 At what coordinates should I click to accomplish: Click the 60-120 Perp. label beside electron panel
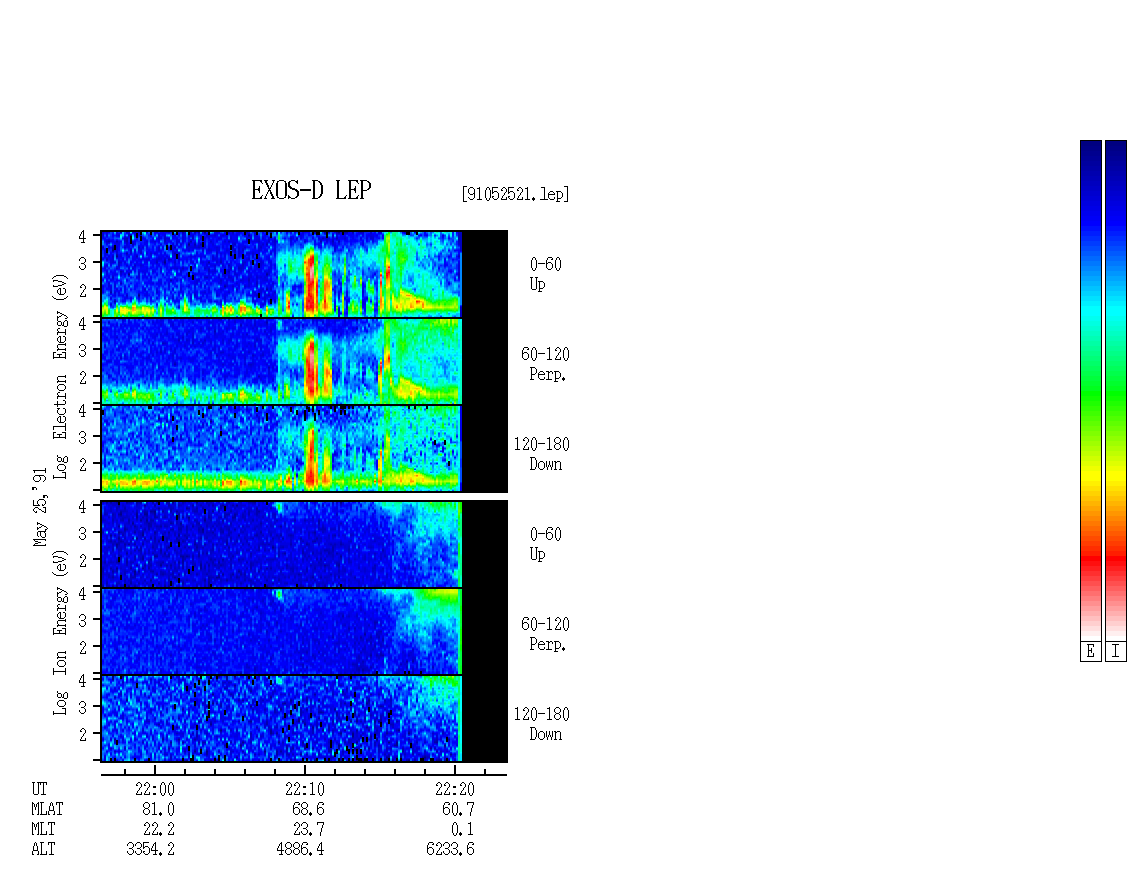545,364
